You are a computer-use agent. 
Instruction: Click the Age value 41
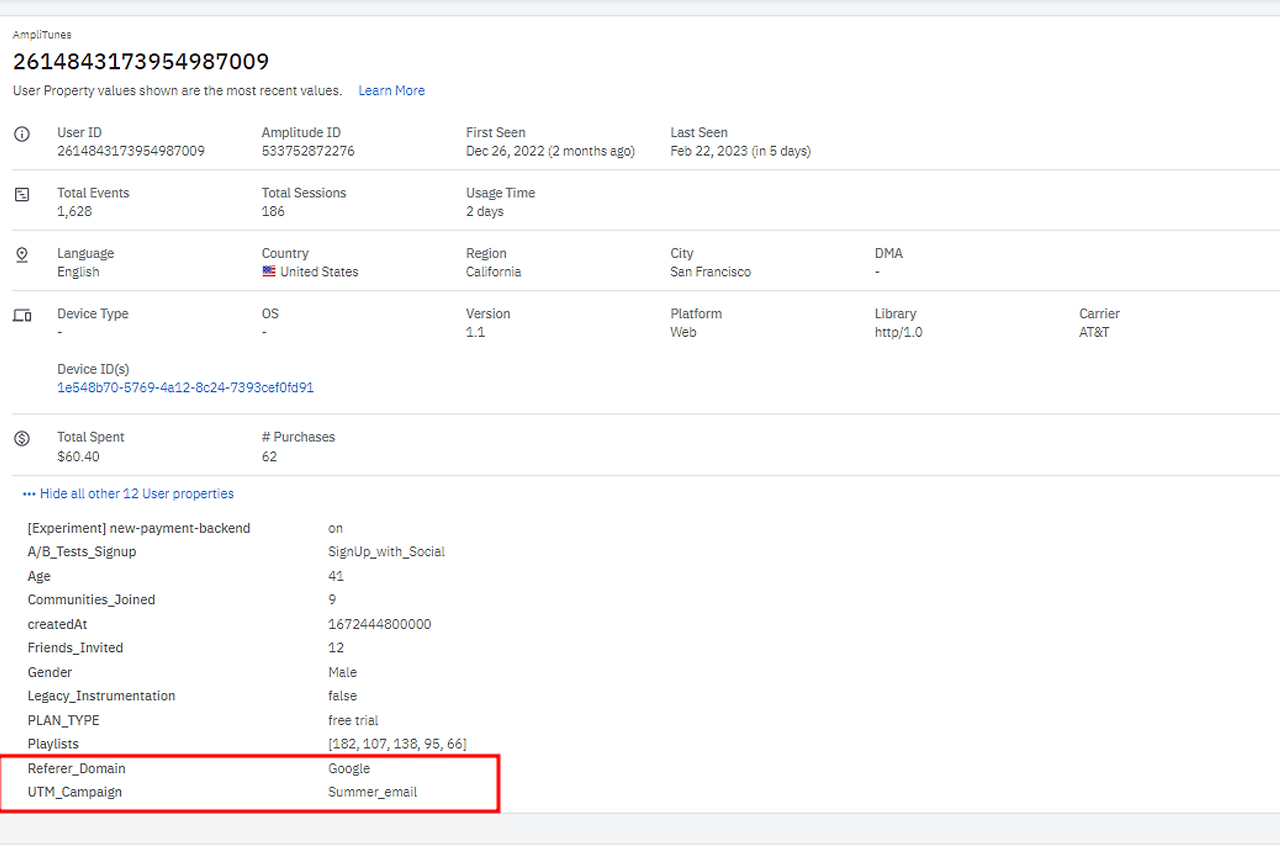point(335,576)
